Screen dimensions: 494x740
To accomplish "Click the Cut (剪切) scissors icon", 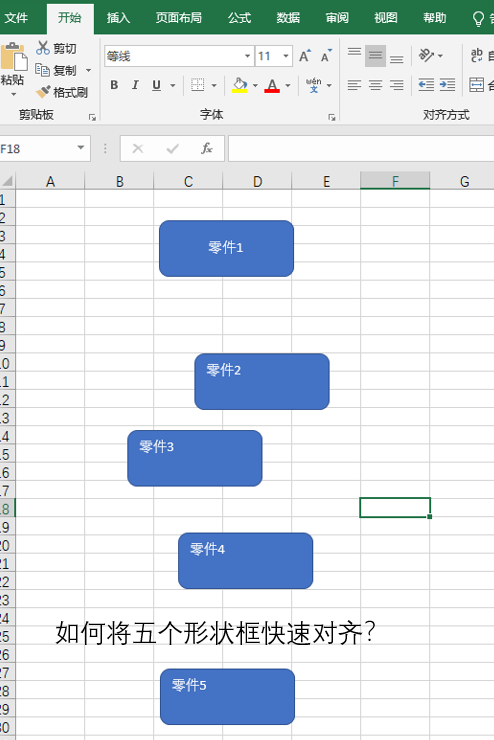I will [x=42, y=48].
